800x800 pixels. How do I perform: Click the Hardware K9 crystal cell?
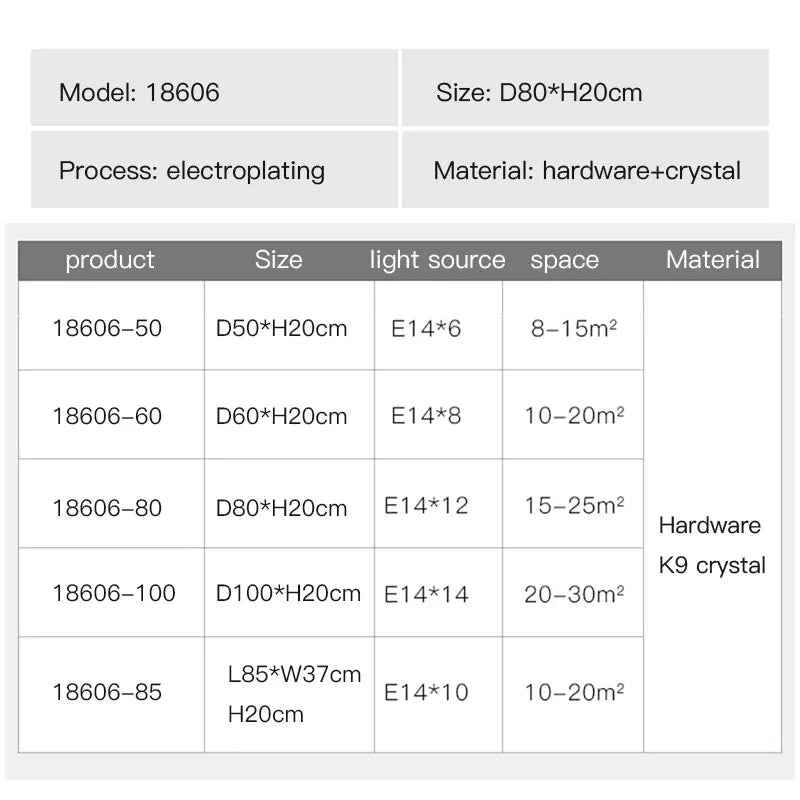point(712,545)
